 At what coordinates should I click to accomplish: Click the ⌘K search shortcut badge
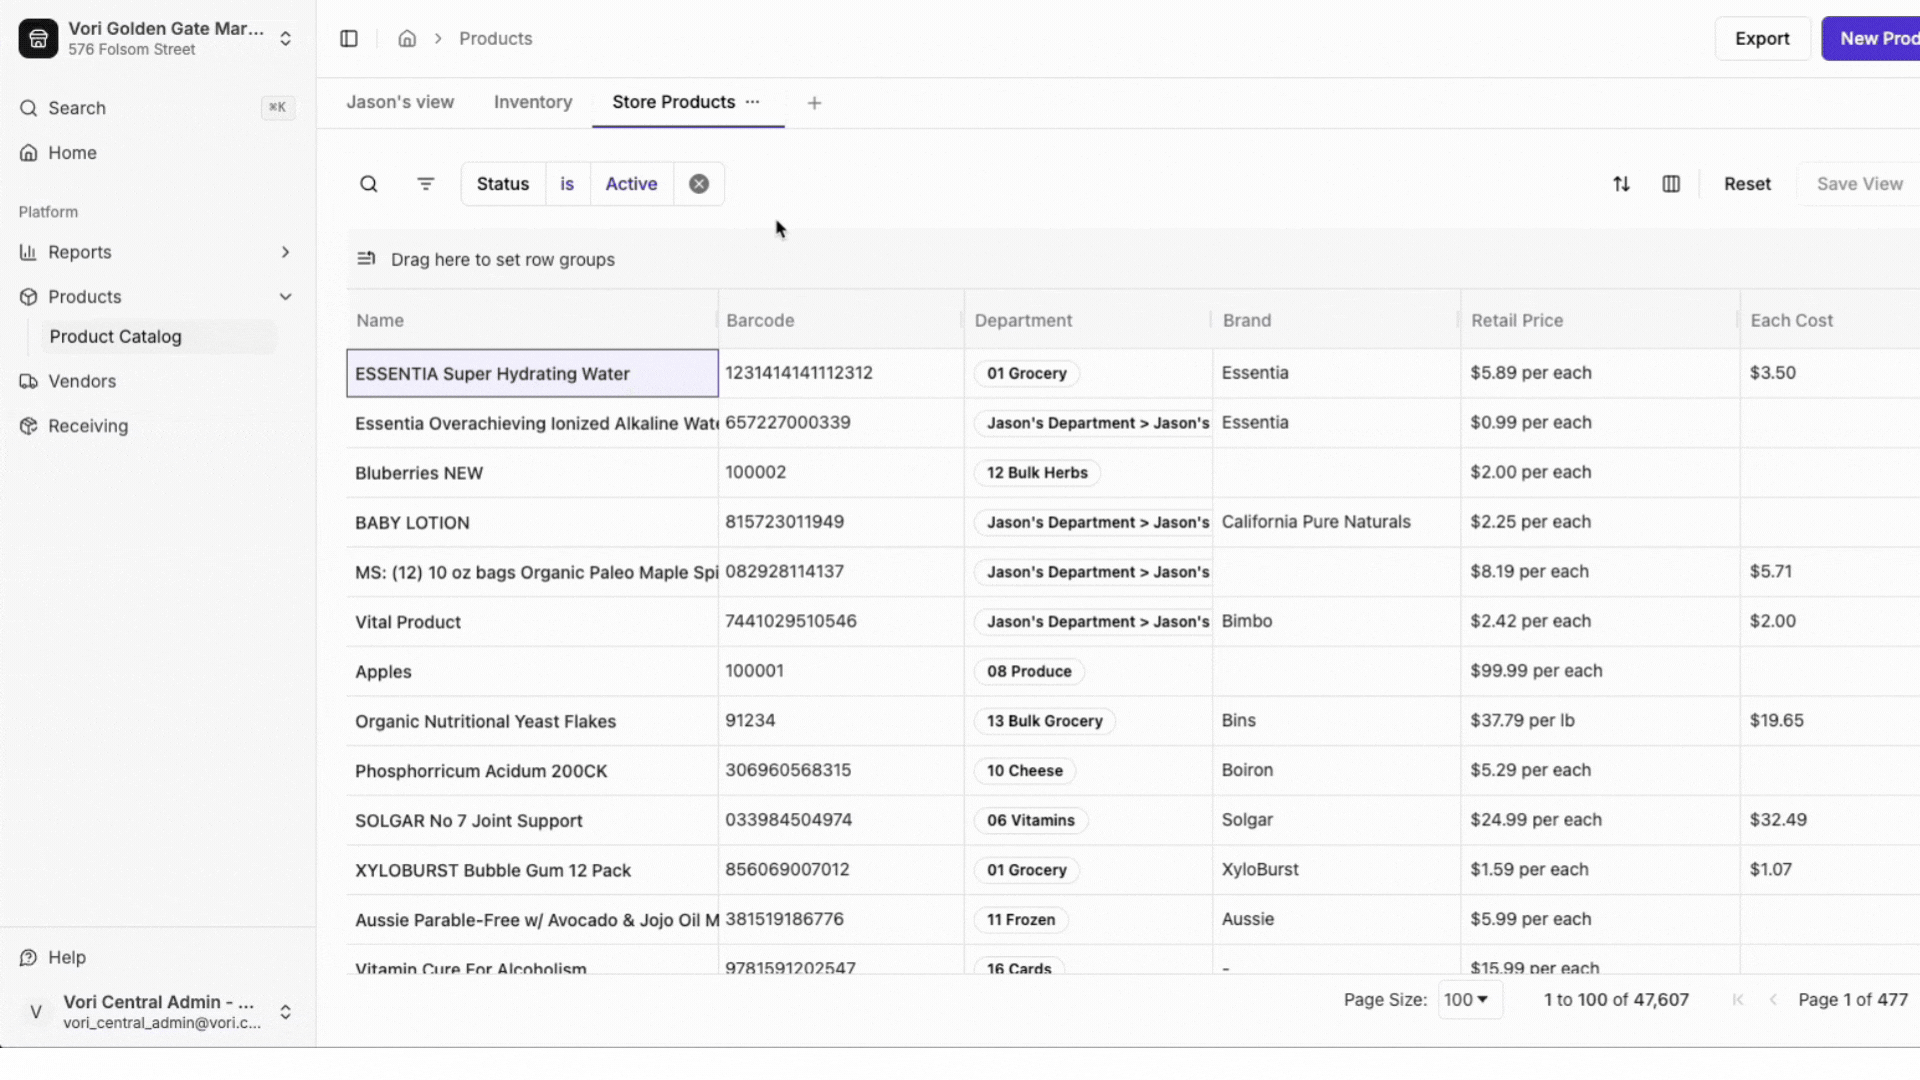pyautogui.click(x=277, y=108)
